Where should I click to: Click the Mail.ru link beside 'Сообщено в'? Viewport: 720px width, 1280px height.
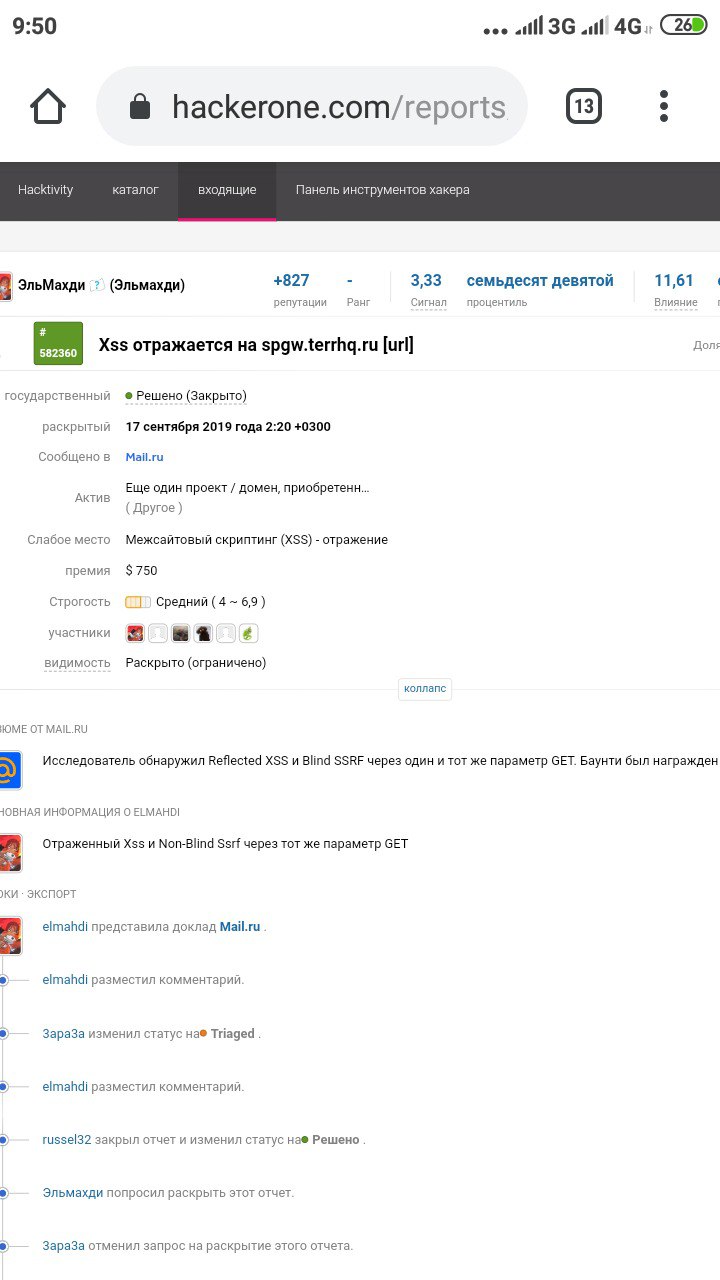(144, 457)
